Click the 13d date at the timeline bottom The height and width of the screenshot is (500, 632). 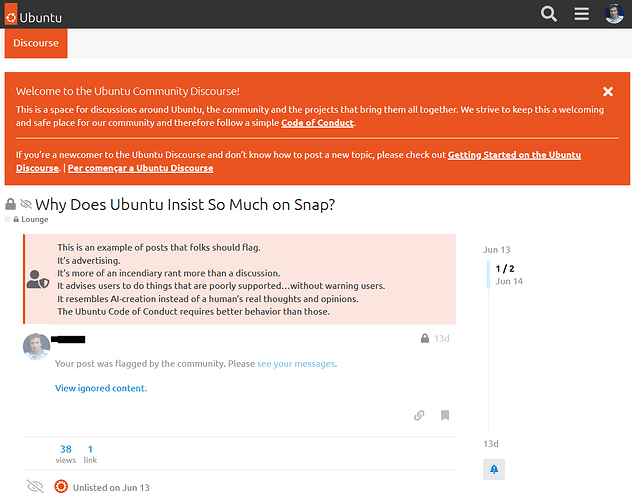point(491,444)
